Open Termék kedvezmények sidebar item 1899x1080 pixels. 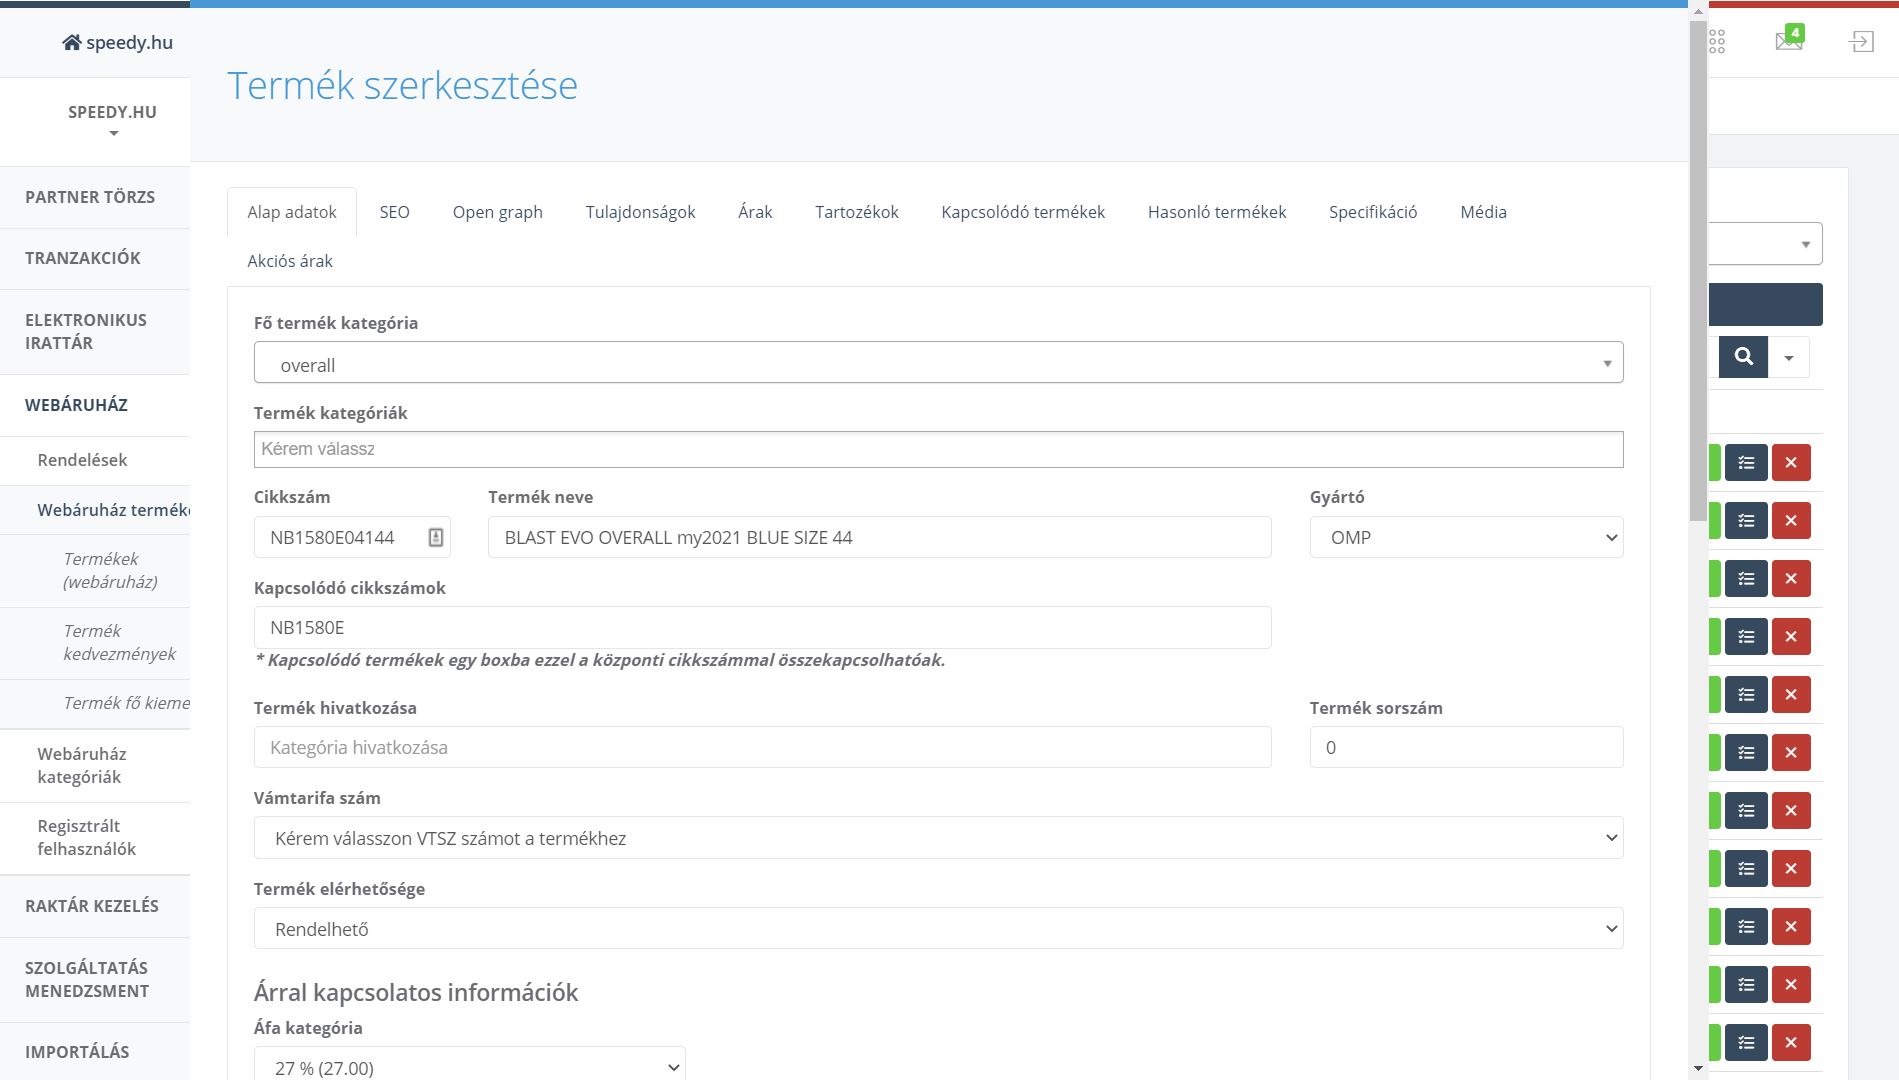(x=95, y=642)
